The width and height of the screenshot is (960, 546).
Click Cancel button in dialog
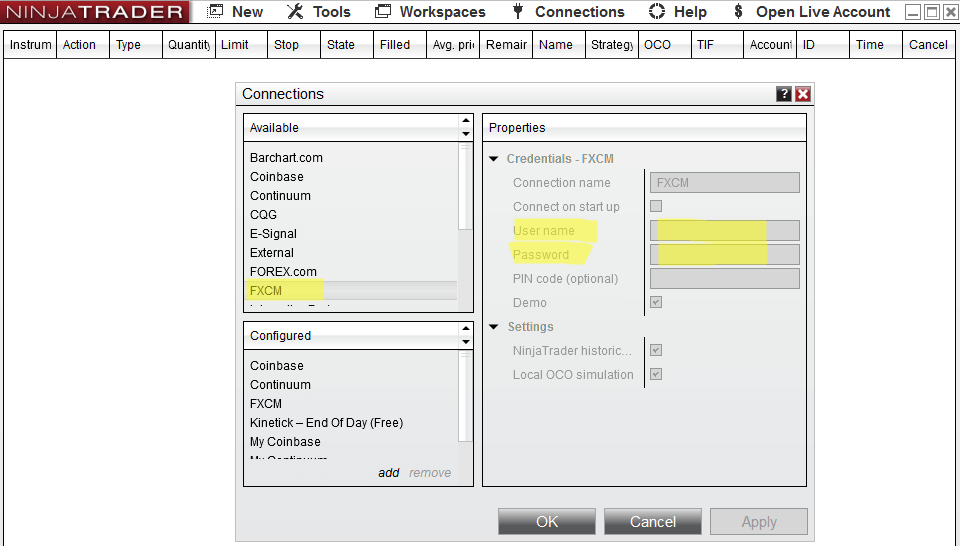653,522
